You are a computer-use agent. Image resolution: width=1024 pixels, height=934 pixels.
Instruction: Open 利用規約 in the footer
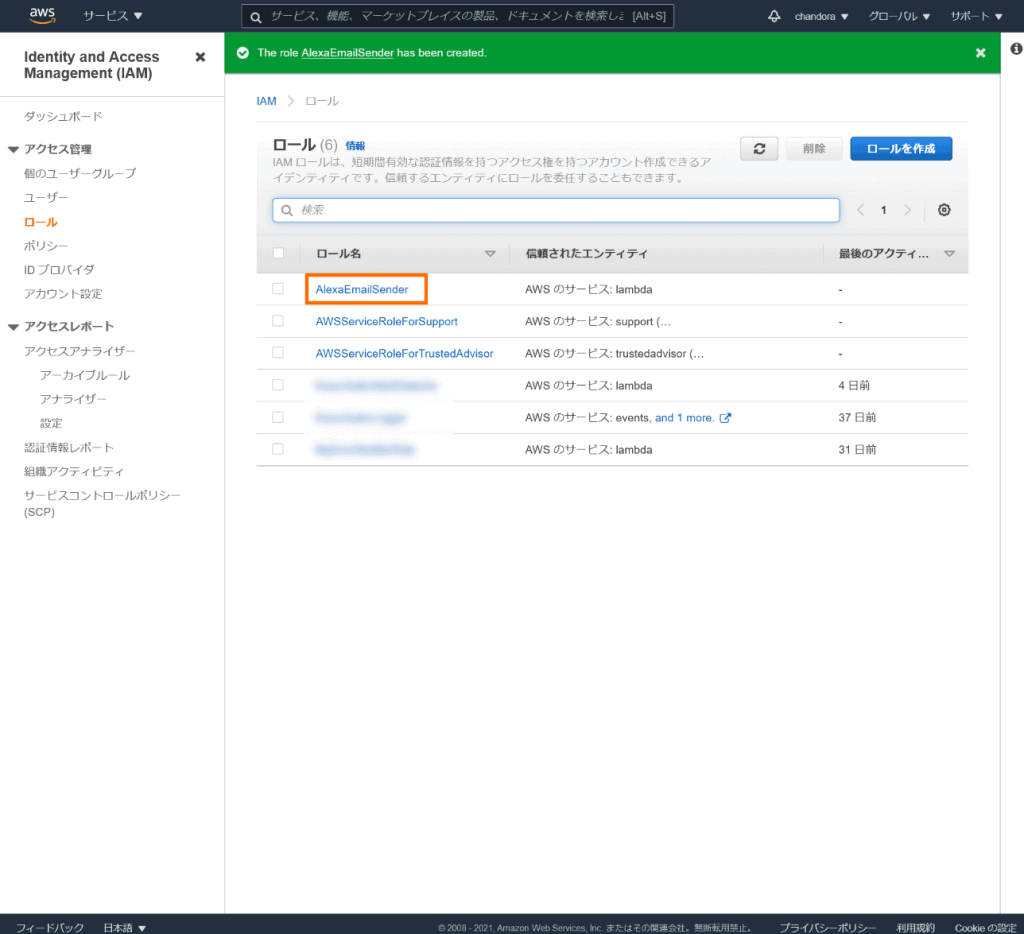tap(915, 927)
